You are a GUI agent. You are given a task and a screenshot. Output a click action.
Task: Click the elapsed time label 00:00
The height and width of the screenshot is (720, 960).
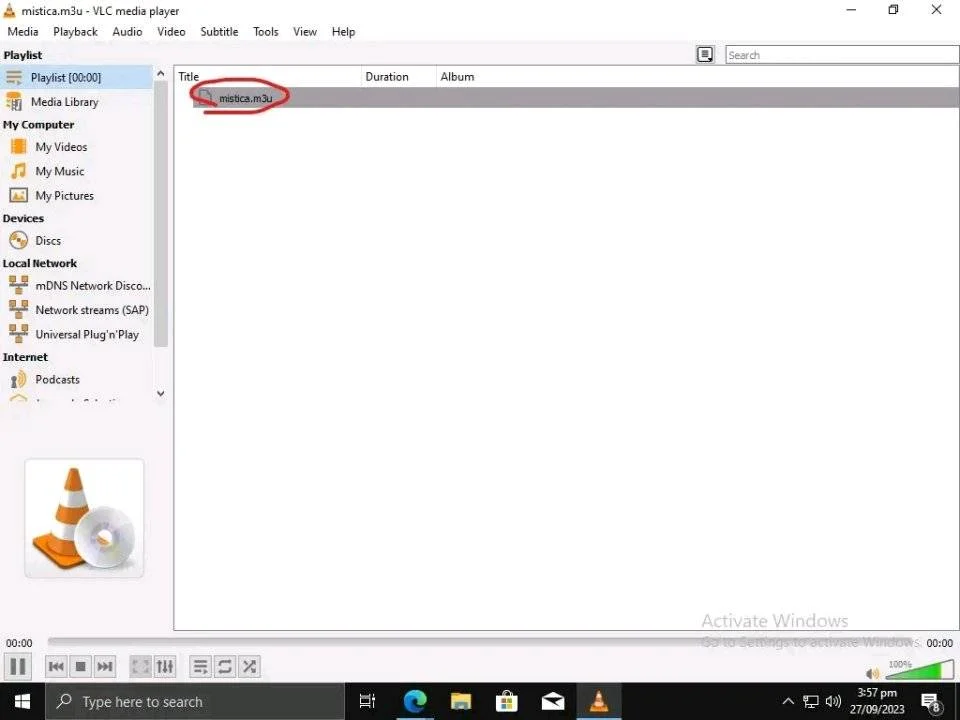coord(20,643)
